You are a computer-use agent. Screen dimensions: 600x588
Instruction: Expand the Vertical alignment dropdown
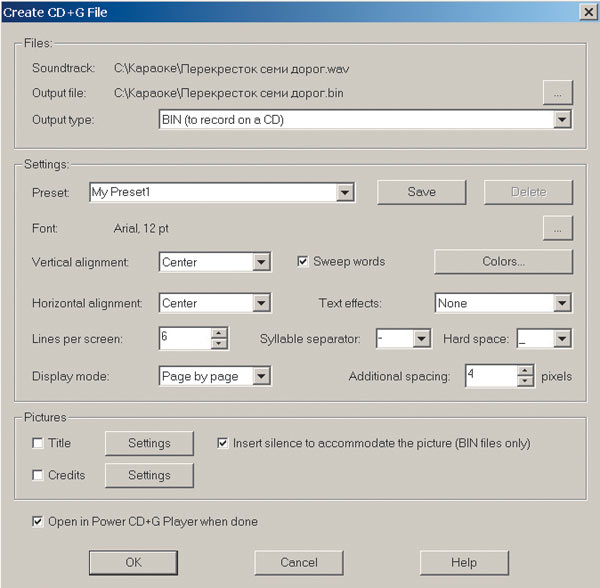[x=261, y=263]
